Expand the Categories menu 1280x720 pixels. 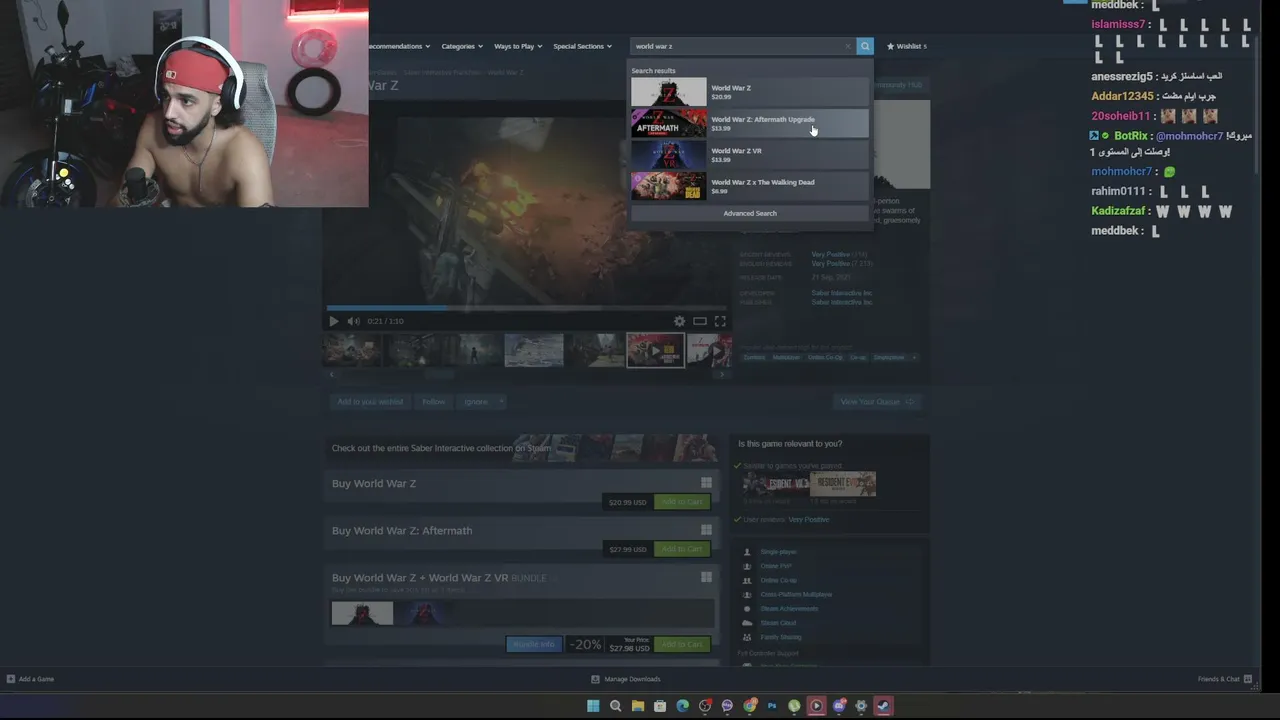click(462, 46)
